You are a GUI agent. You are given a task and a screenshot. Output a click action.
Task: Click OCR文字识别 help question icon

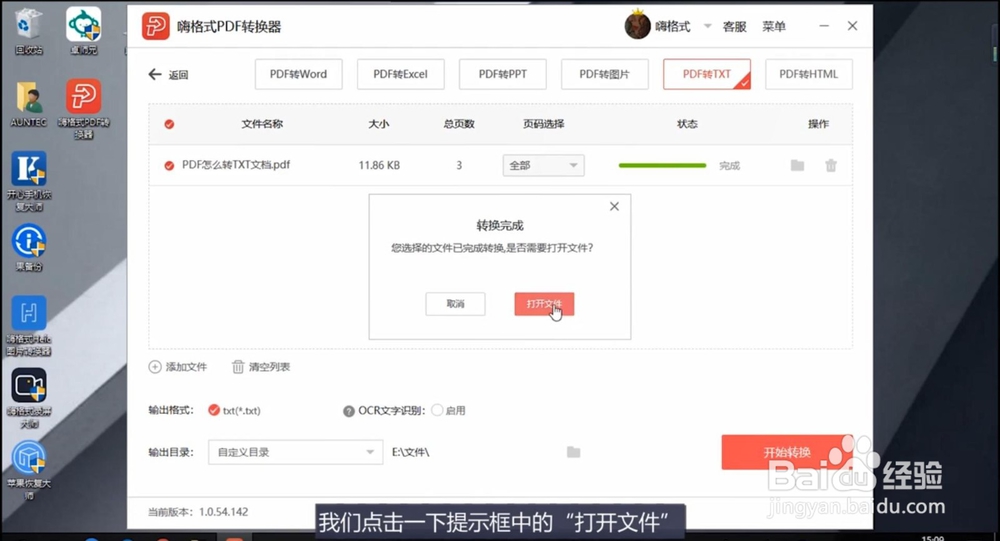348,411
